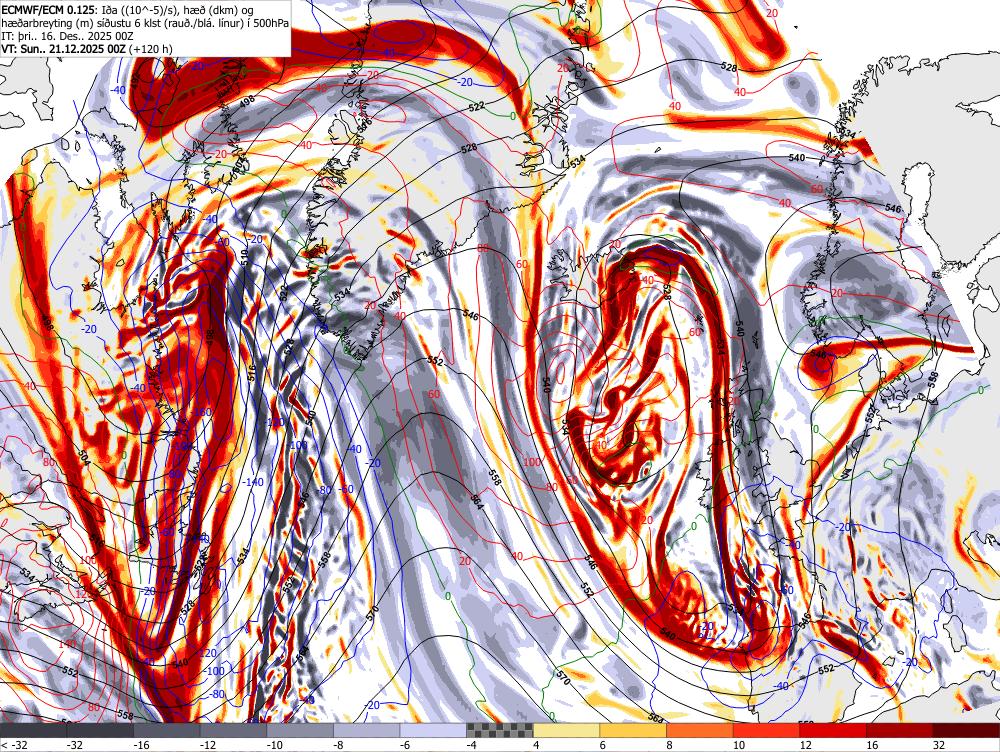The height and width of the screenshot is (752, 1000).
Task: Select the dark red swatch above 16
Action: pyautogui.click(x=900, y=730)
